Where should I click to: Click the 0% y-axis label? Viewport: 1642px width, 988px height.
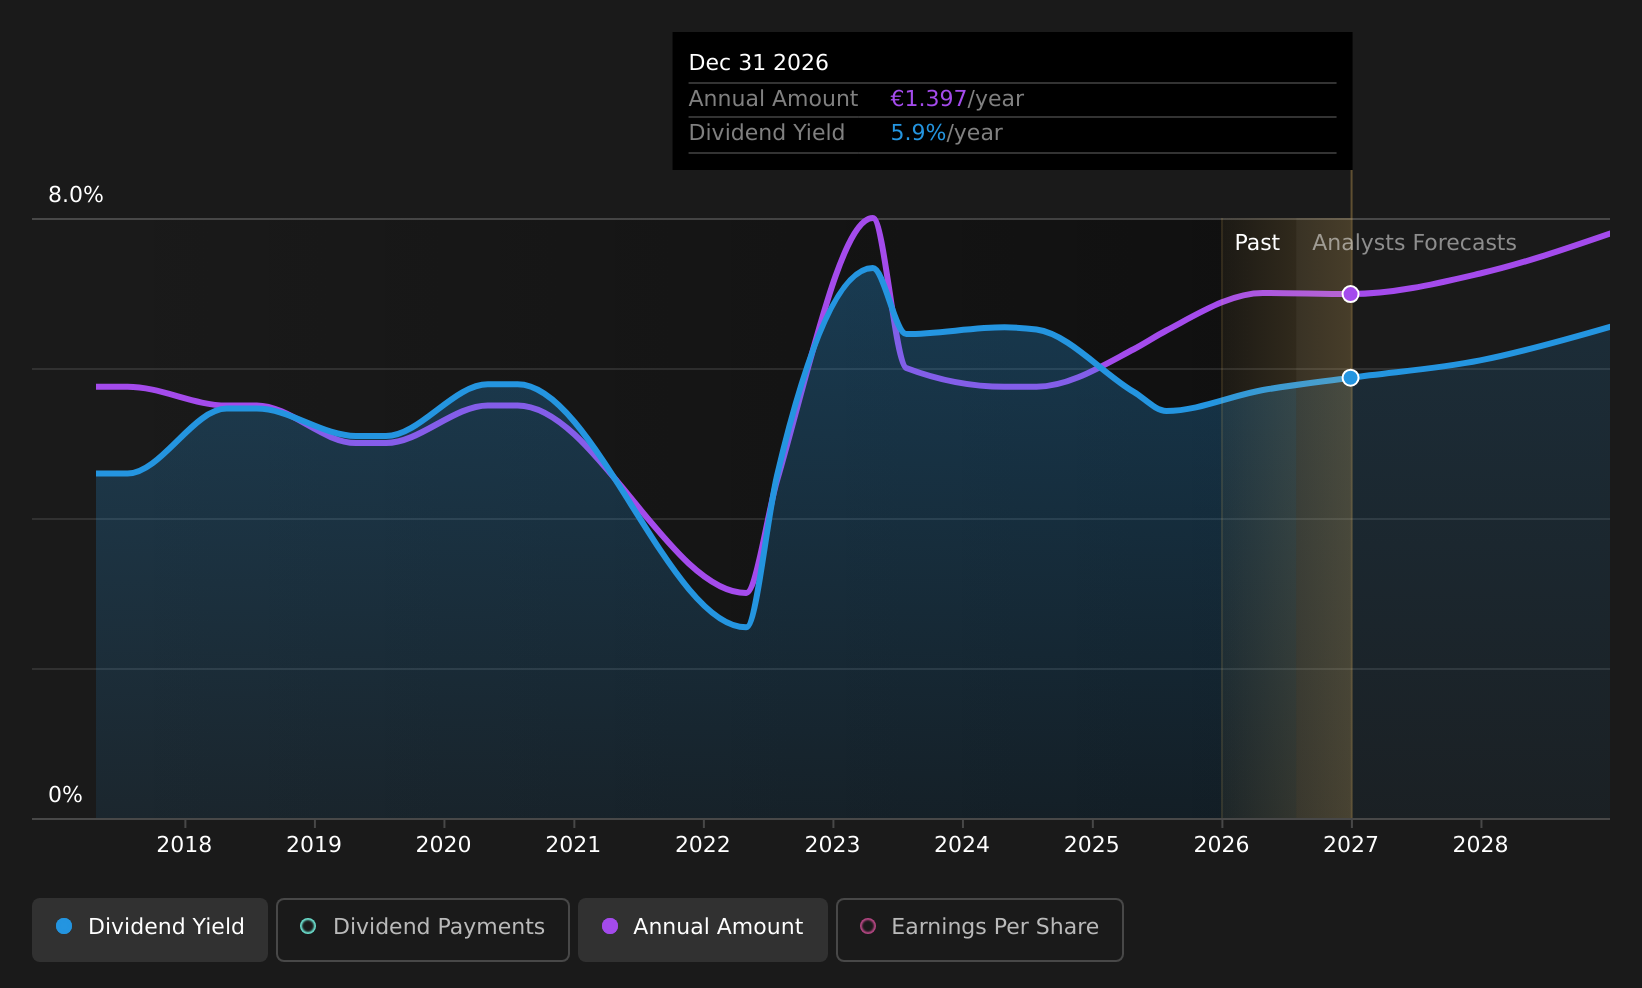click(66, 795)
